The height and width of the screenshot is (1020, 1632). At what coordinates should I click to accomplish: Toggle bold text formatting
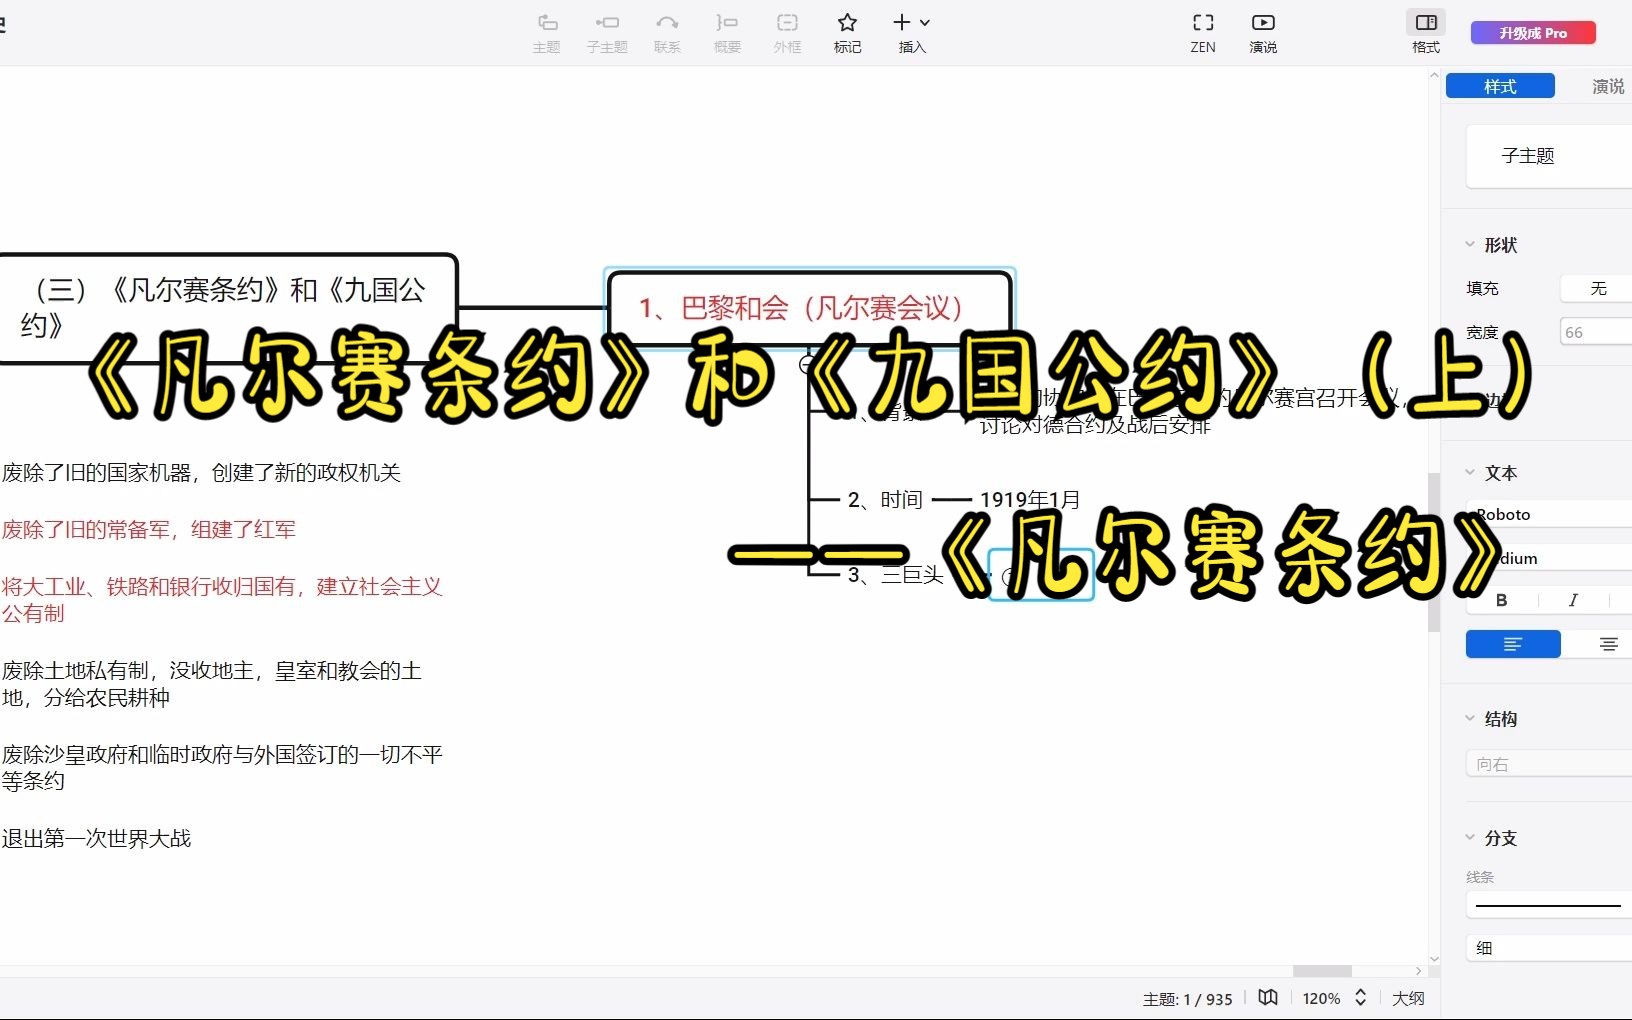click(x=1501, y=600)
